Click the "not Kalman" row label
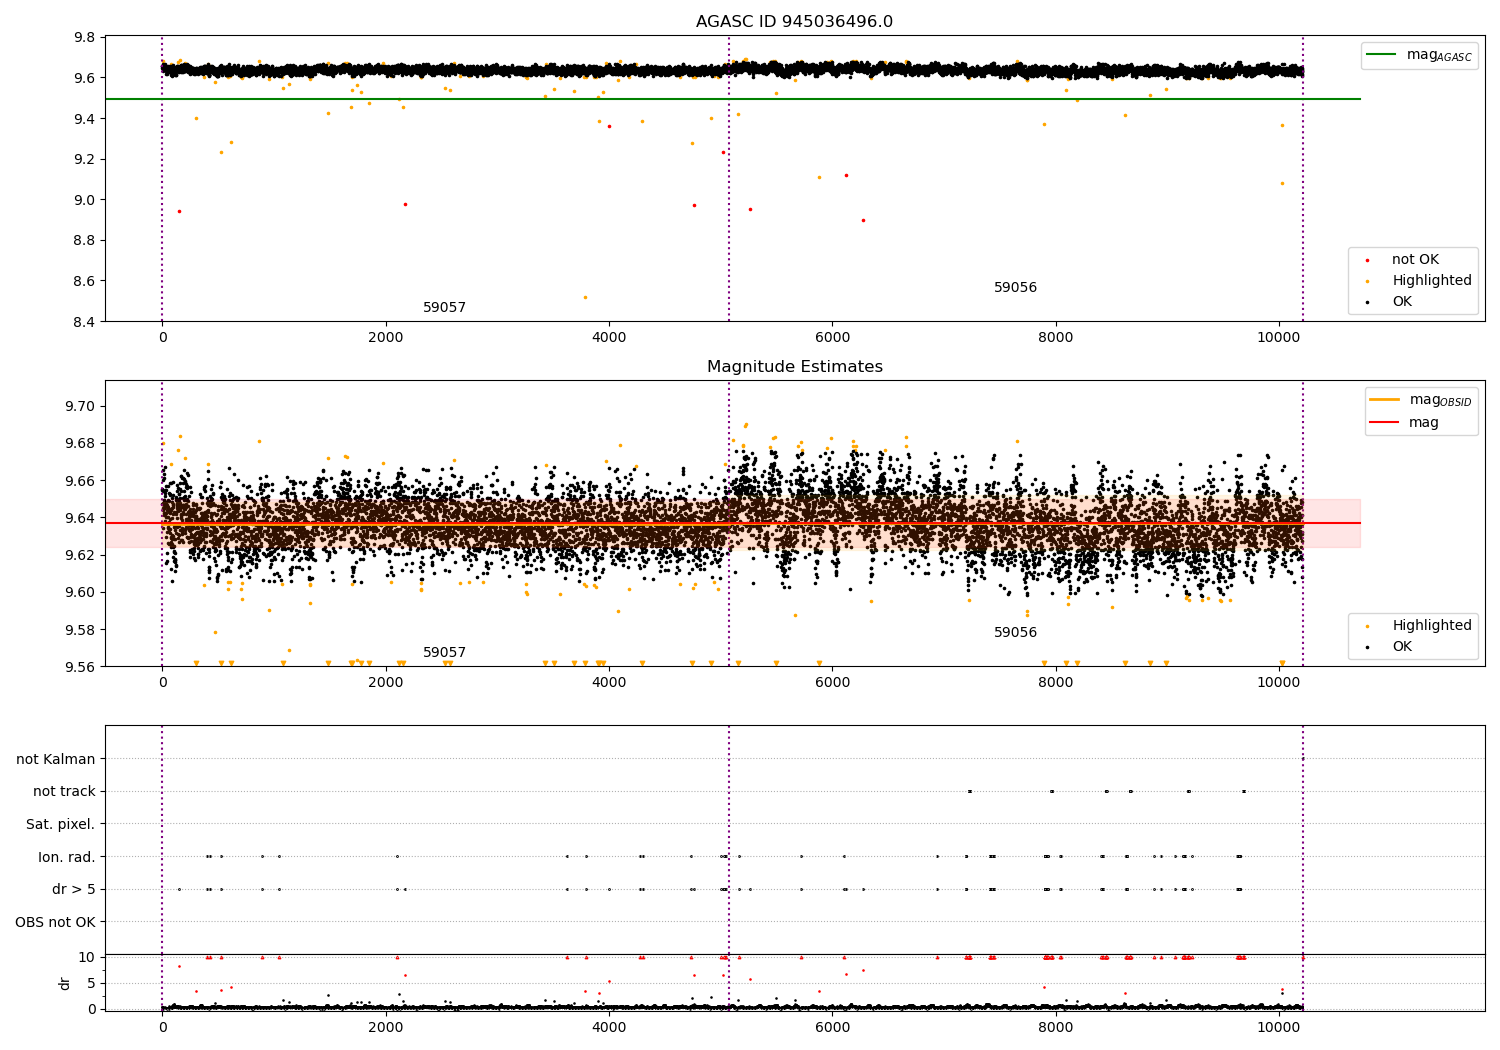Viewport: 1500px width, 1050px height. point(56,759)
